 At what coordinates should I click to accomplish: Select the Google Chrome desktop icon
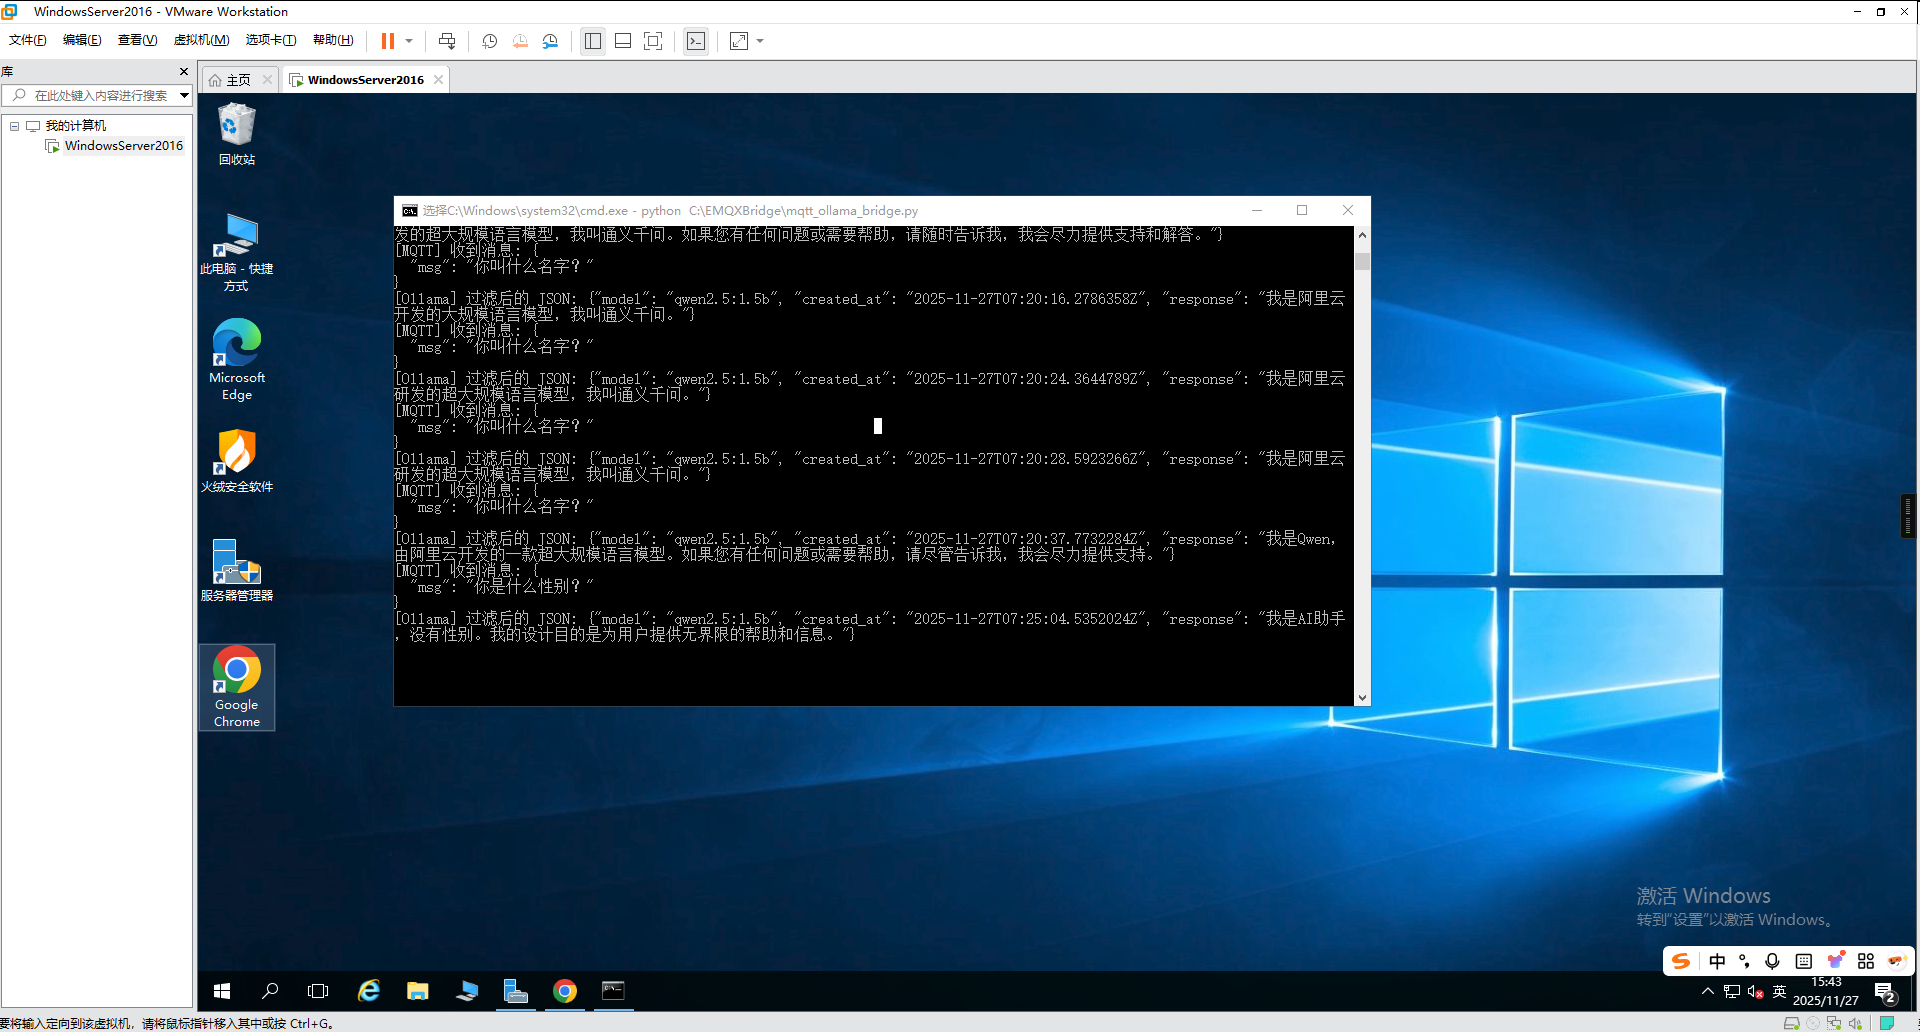click(237, 687)
